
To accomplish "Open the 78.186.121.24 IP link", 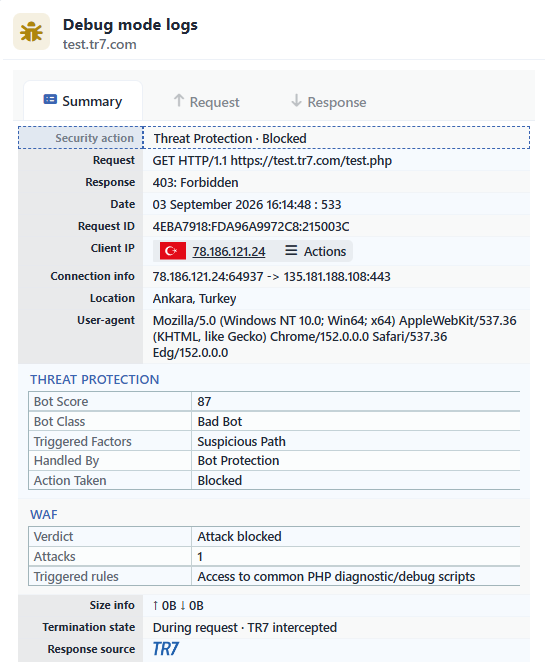I will [229, 252].
